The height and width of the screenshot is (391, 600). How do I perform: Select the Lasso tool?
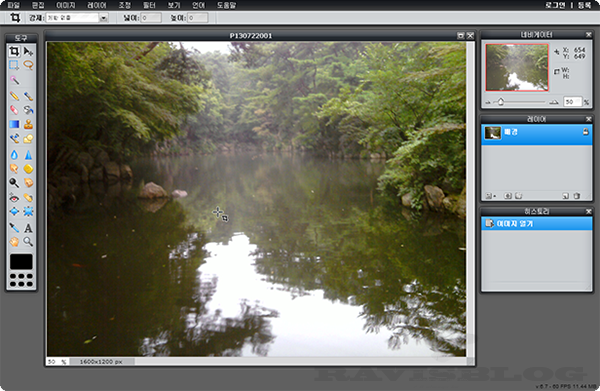[x=28, y=65]
